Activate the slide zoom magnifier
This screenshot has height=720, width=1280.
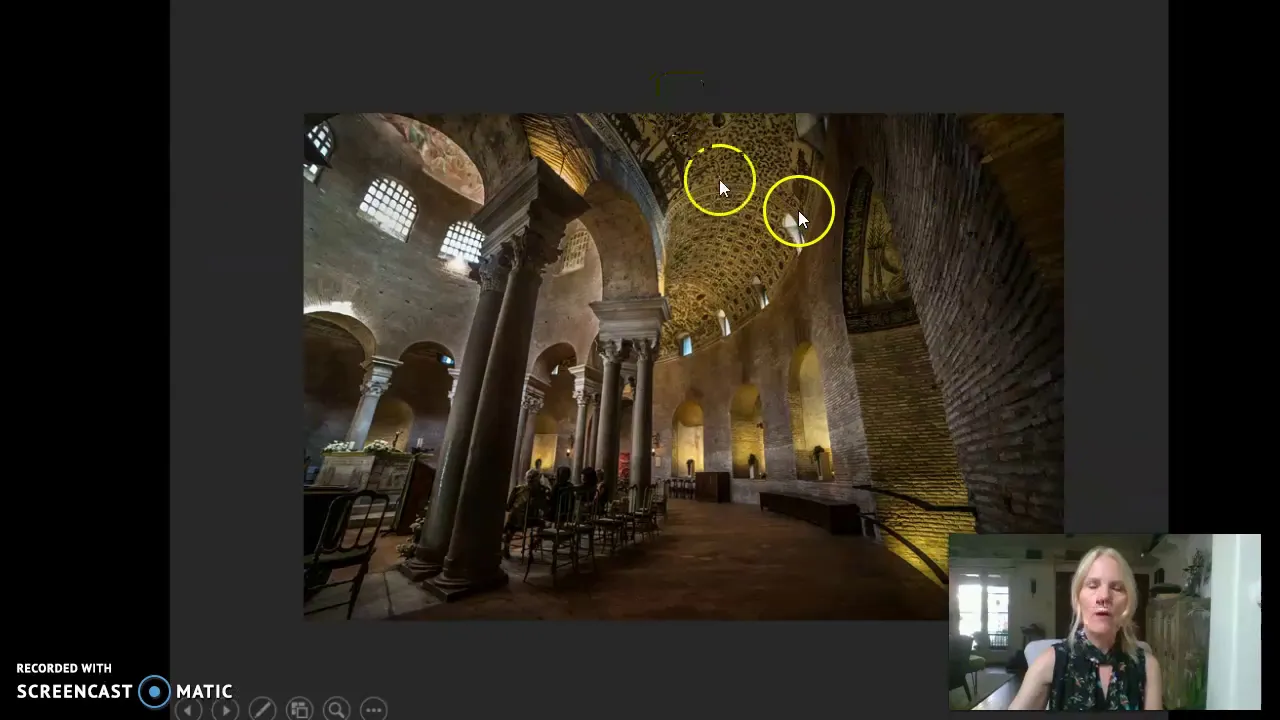pyautogui.click(x=336, y=709)
